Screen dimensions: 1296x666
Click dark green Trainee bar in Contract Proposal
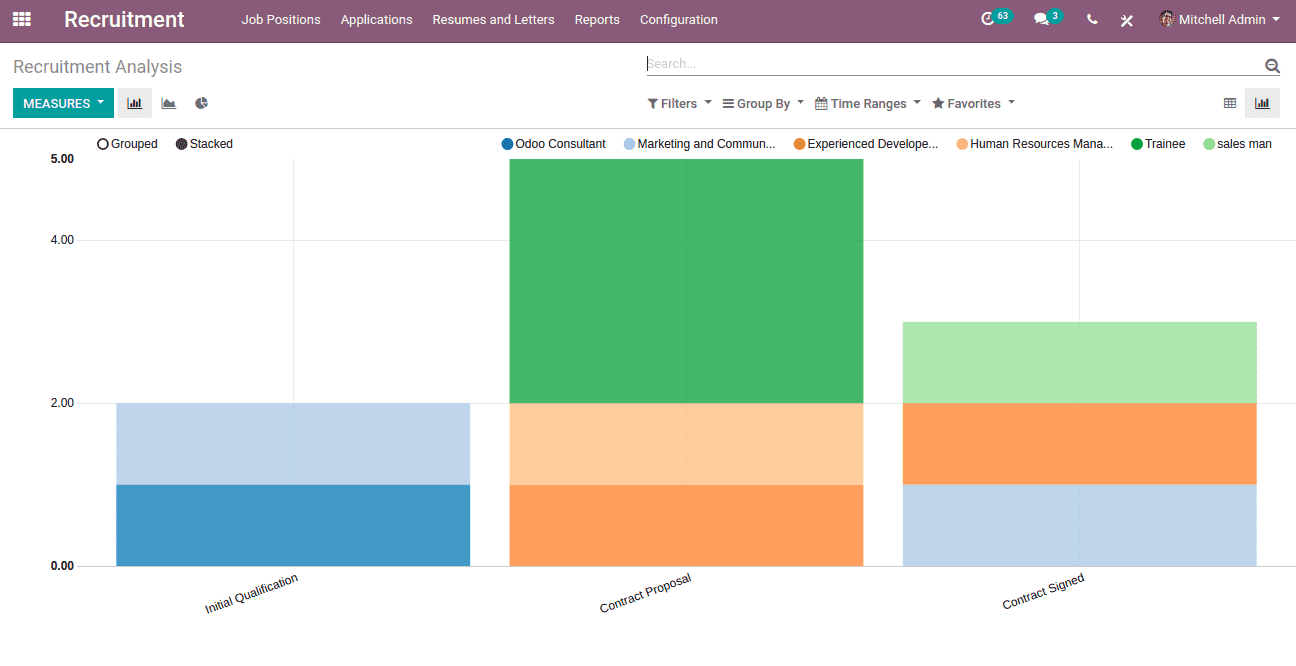click(686, 281)
